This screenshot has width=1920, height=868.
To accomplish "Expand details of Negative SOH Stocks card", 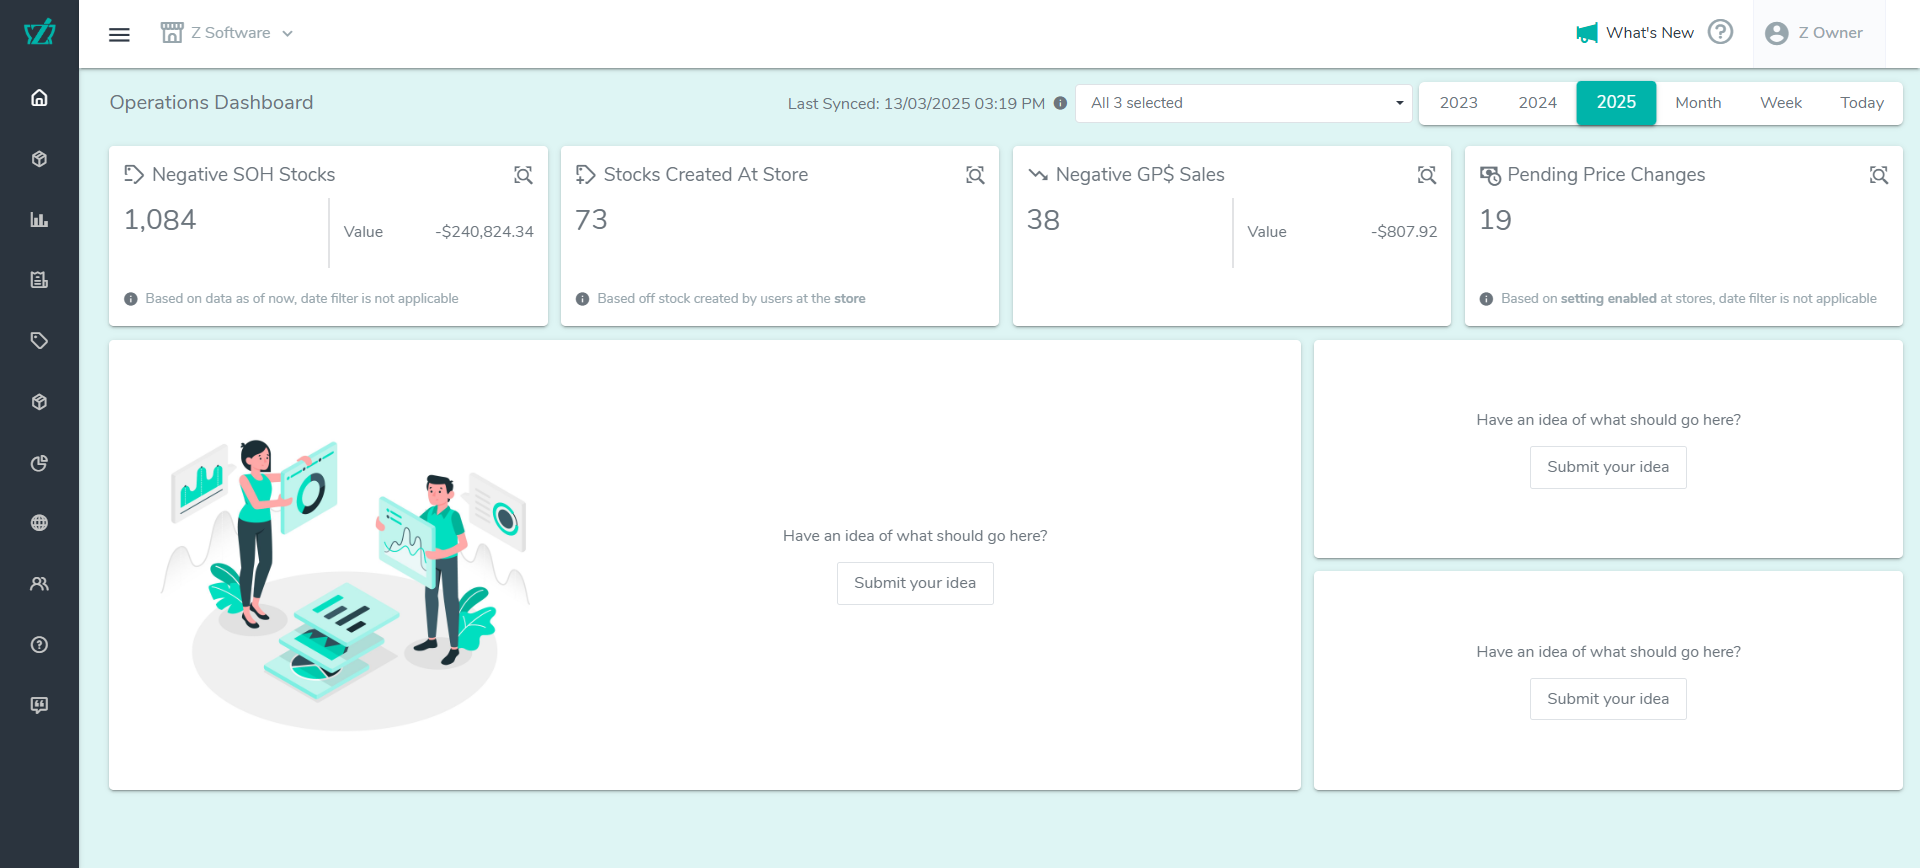I will (x=523, y=175).
